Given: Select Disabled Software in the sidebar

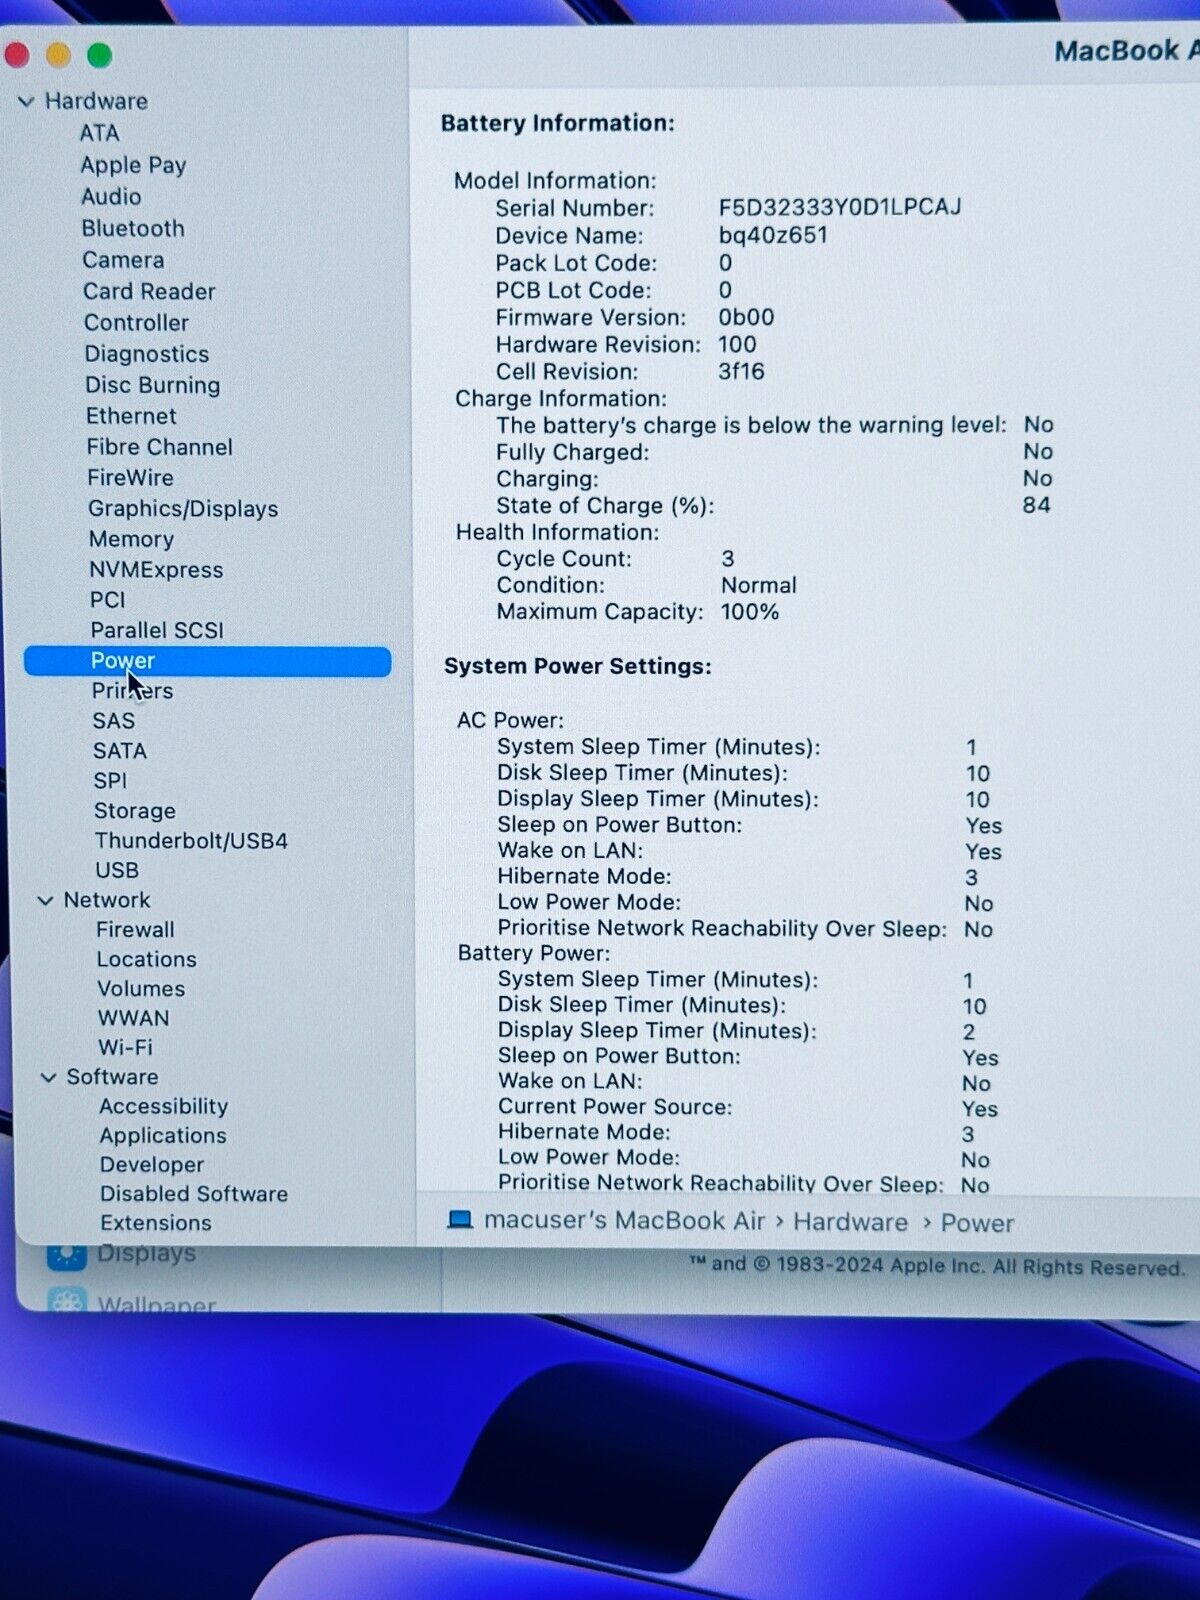Looking at the screenshot, I should coord(194,1194).
